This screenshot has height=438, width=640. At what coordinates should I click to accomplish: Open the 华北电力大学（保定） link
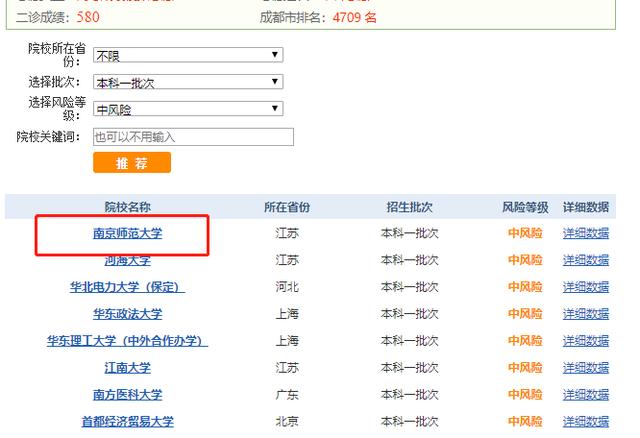coord(127,287)
